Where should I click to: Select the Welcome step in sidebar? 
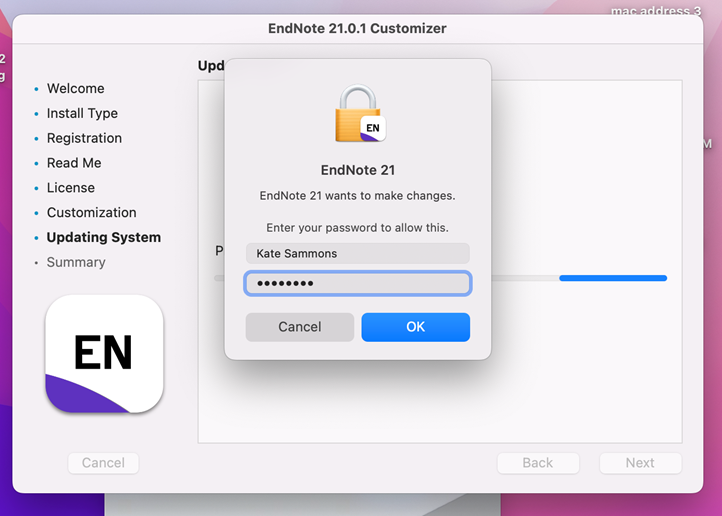pyautogui.click(x=76, y=88)
